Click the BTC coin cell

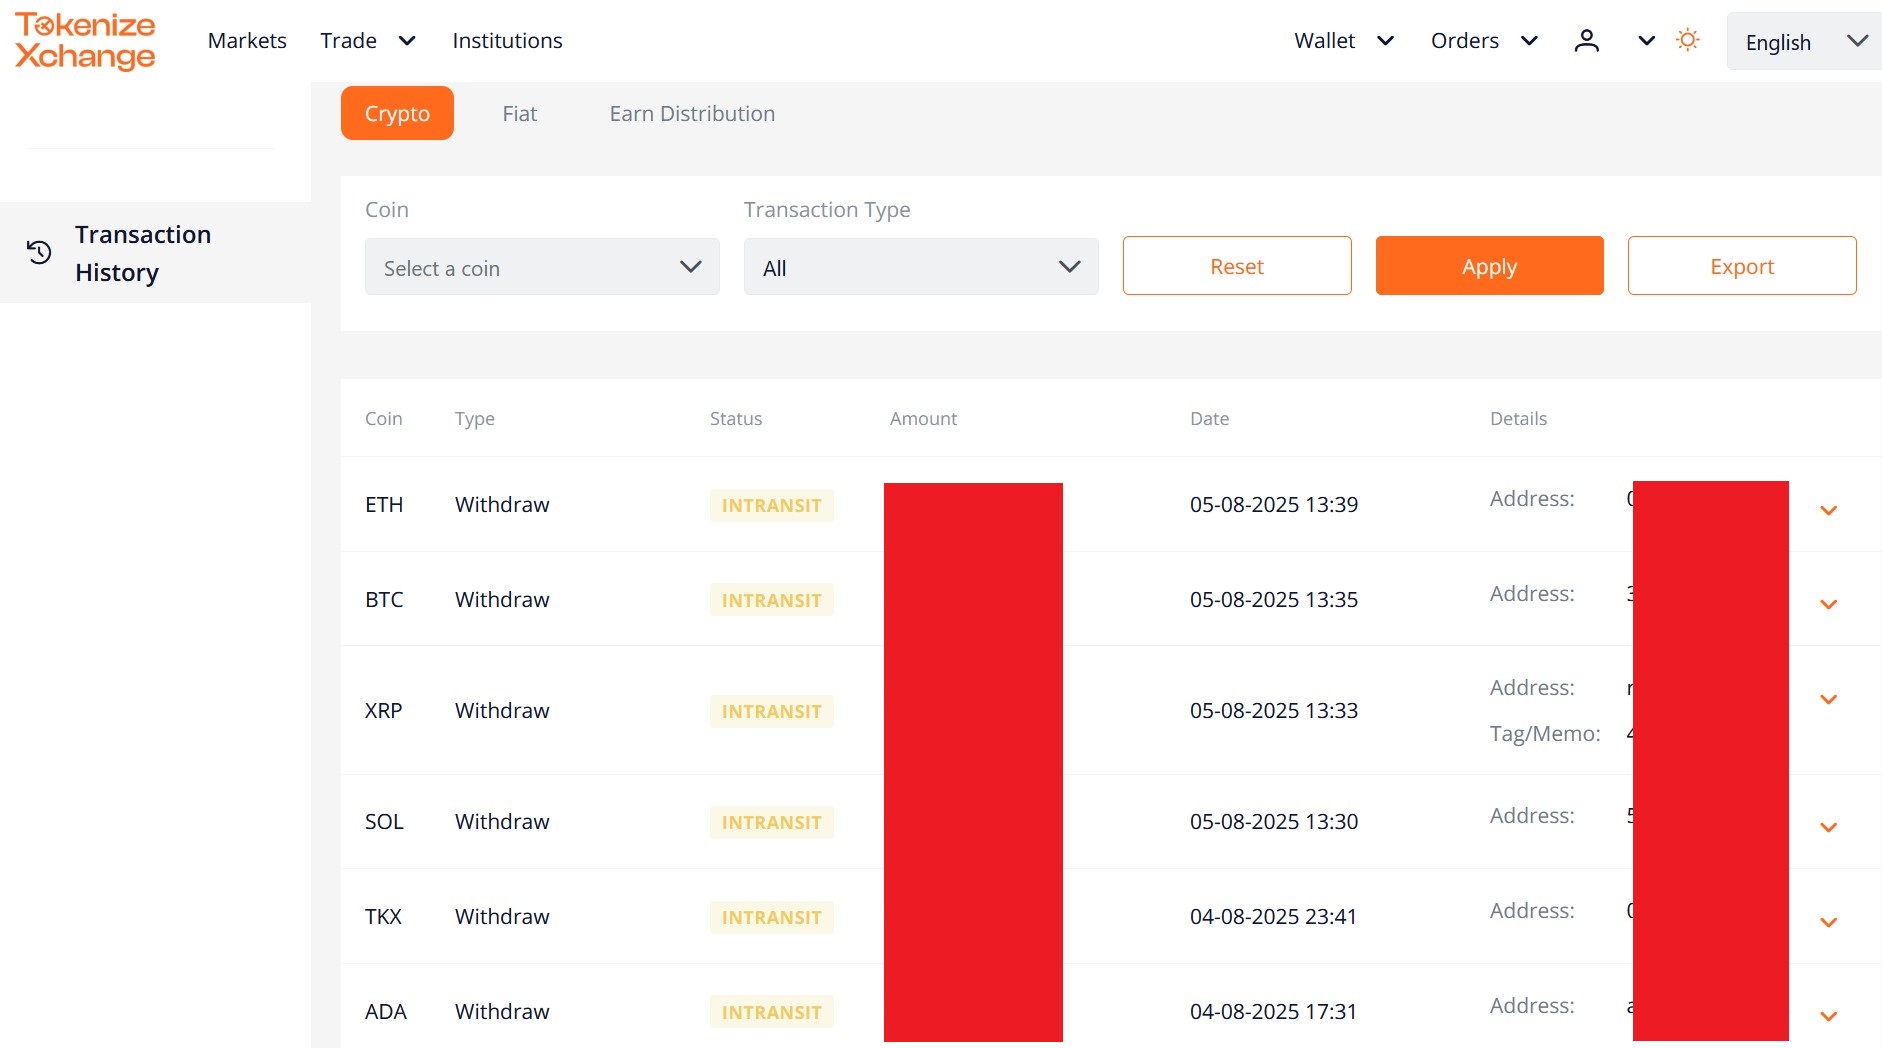(384, 600)
